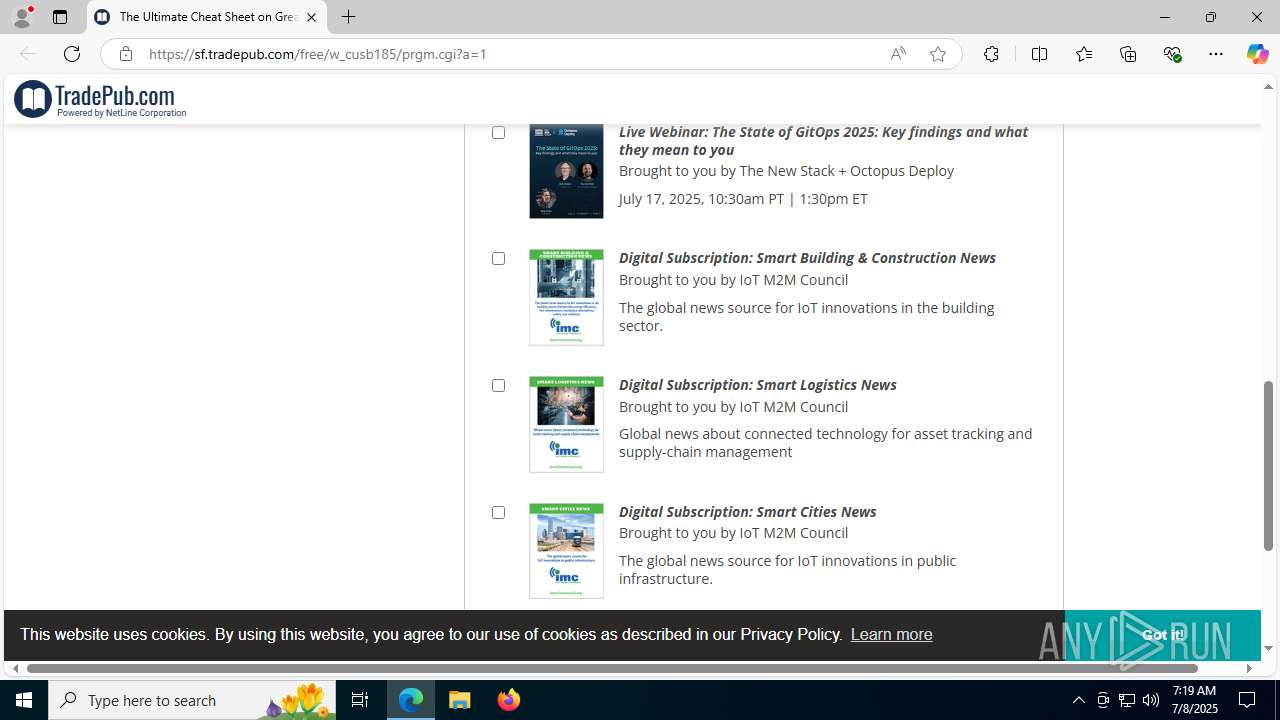Click 'Brought to you by The New Stack + Octopus Deploy'
The width and height of the screenshot is (1280, 720).
786,171
